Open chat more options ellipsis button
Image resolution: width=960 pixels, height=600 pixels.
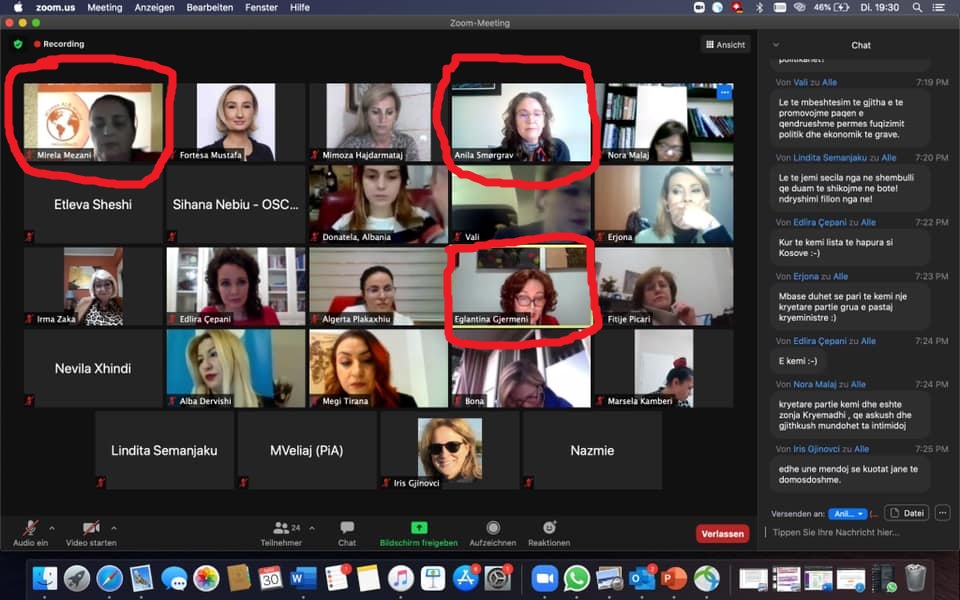[x=942, y=513]
